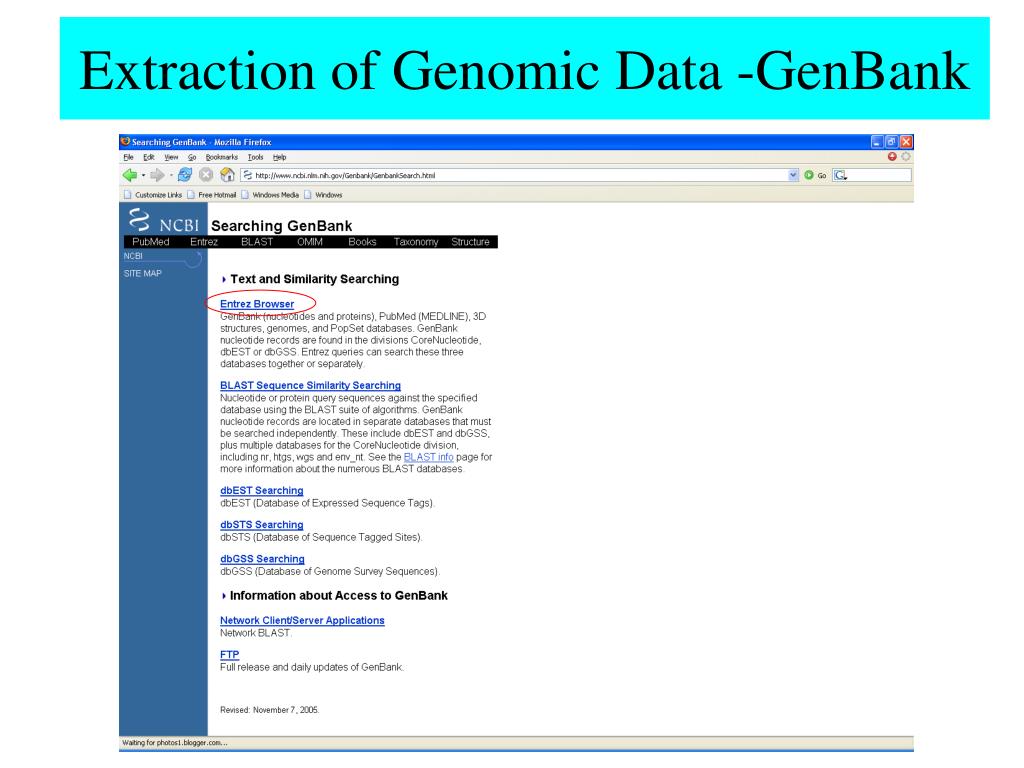Select BLAST in the NCBI nav bar
1024x768 pixels.
(x=257, y=242)
